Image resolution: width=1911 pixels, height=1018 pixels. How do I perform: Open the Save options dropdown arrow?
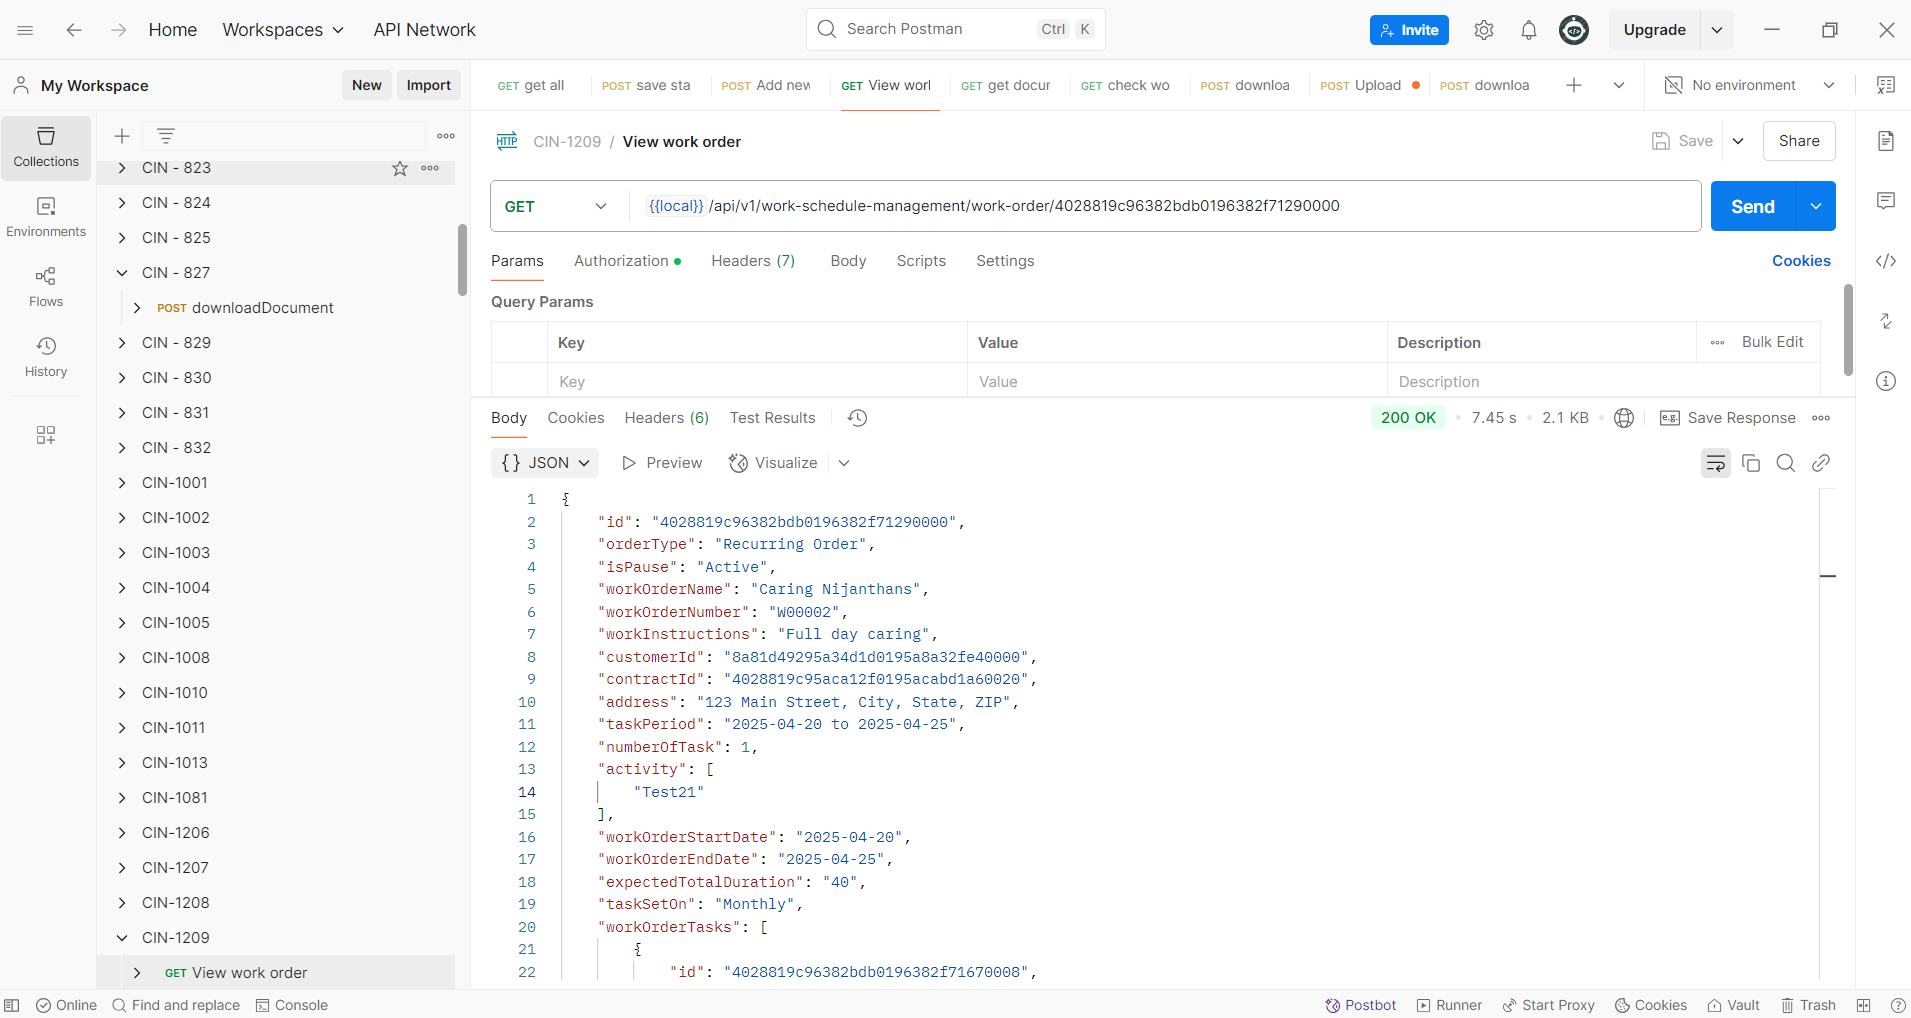click(x=1738, y=141)
